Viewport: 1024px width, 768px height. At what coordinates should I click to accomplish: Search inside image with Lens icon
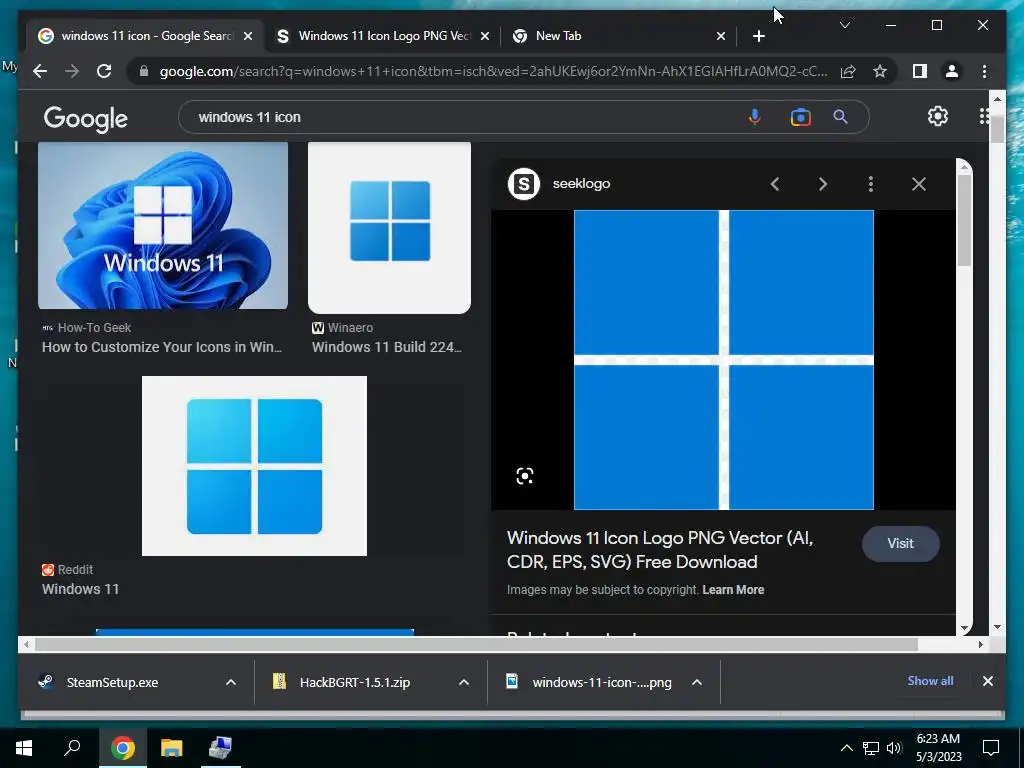[x=525, y=476]
